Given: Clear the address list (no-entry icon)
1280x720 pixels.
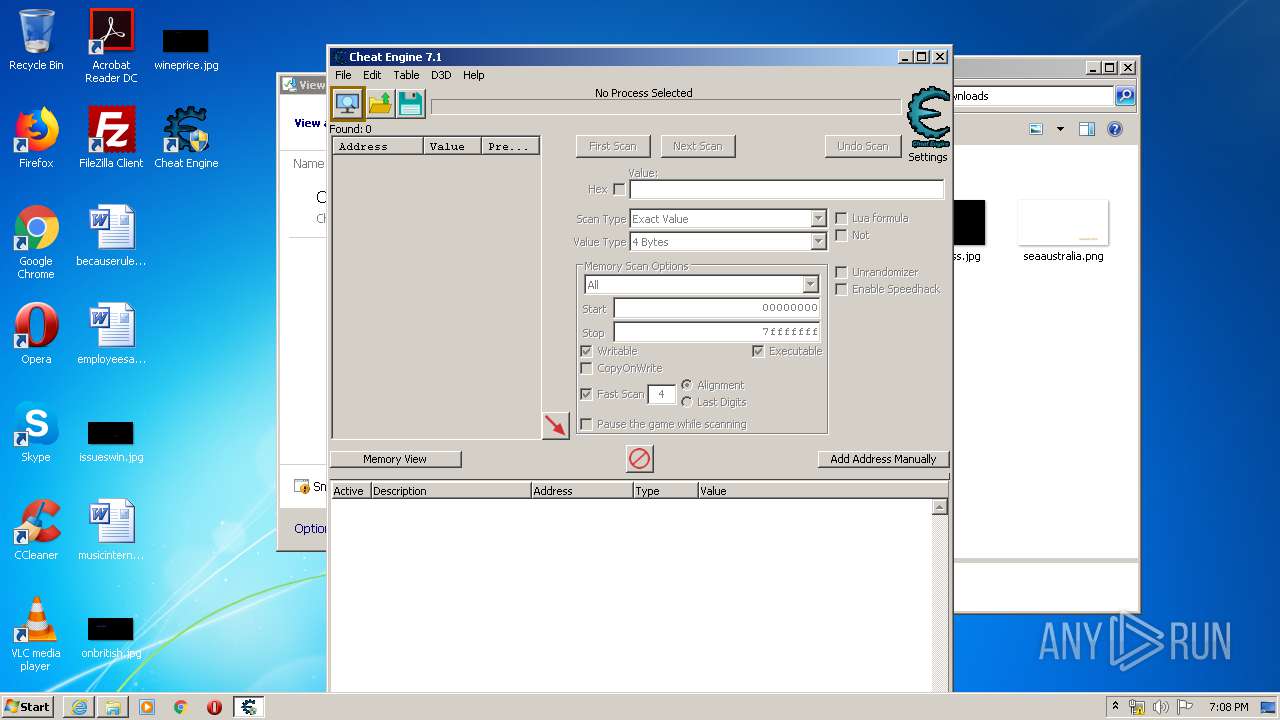Looking at the screenshot, I should coord(639,459).
